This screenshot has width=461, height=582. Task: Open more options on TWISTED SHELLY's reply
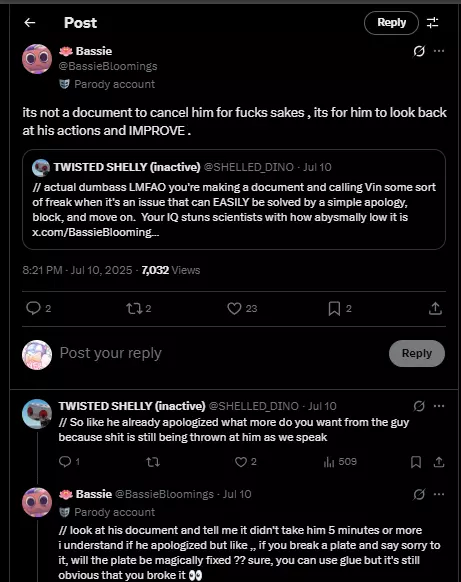click(x=439, y=406)
